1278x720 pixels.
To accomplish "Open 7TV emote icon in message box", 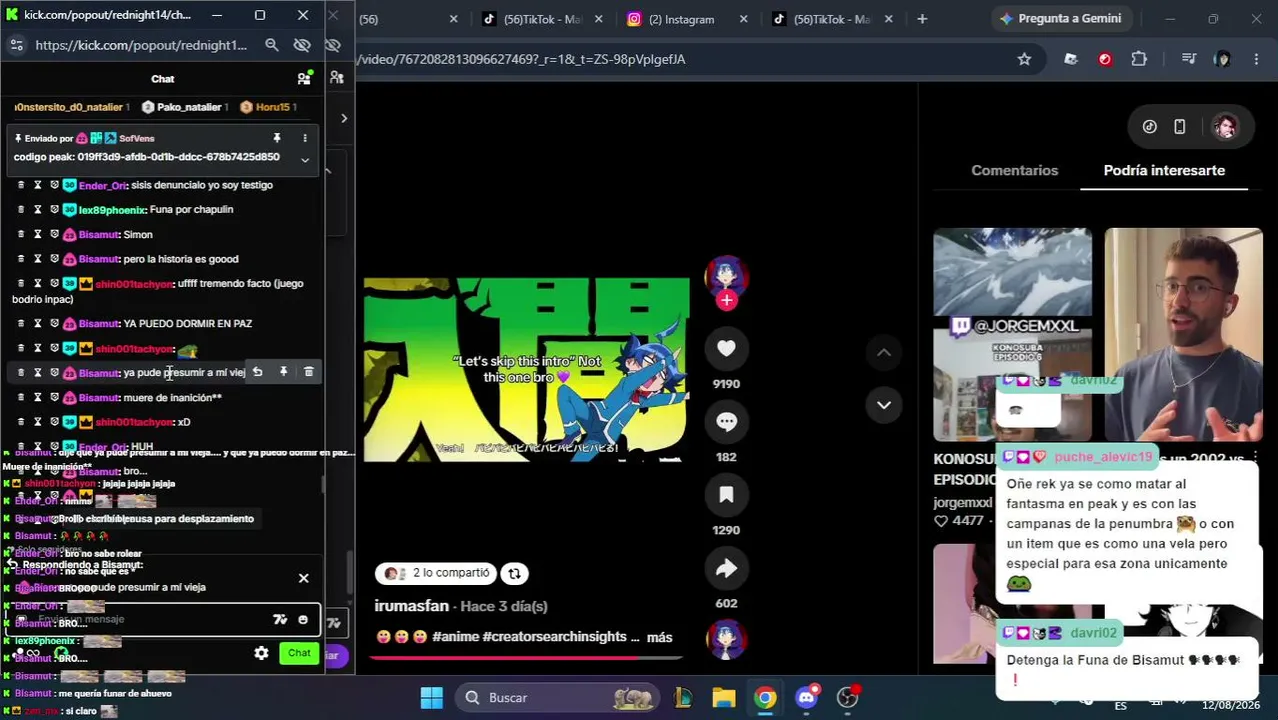I will click(x=280, y=620).
